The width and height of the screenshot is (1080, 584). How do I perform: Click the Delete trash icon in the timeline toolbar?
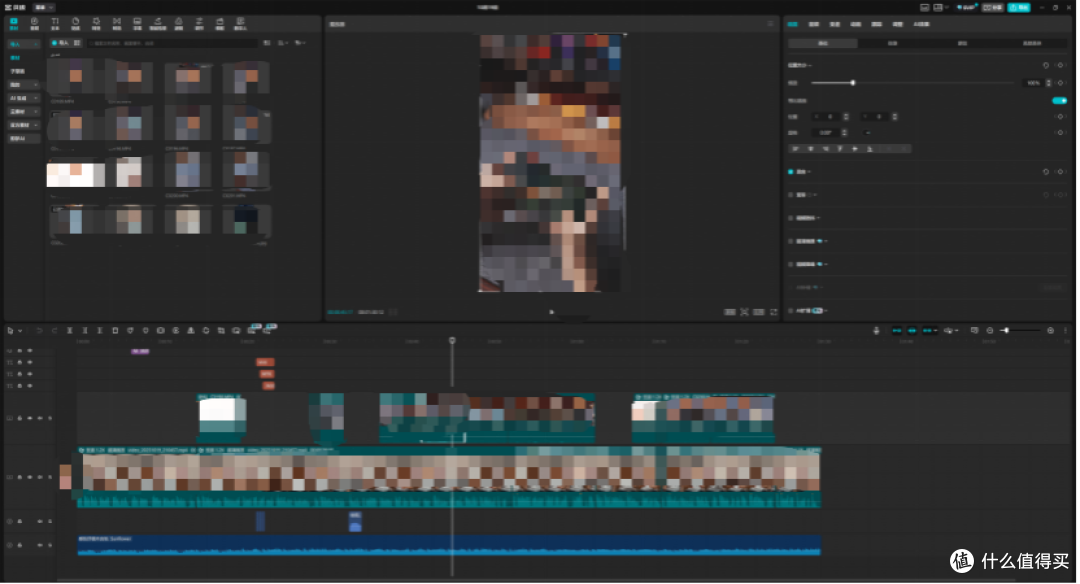(x=115, y=331)
